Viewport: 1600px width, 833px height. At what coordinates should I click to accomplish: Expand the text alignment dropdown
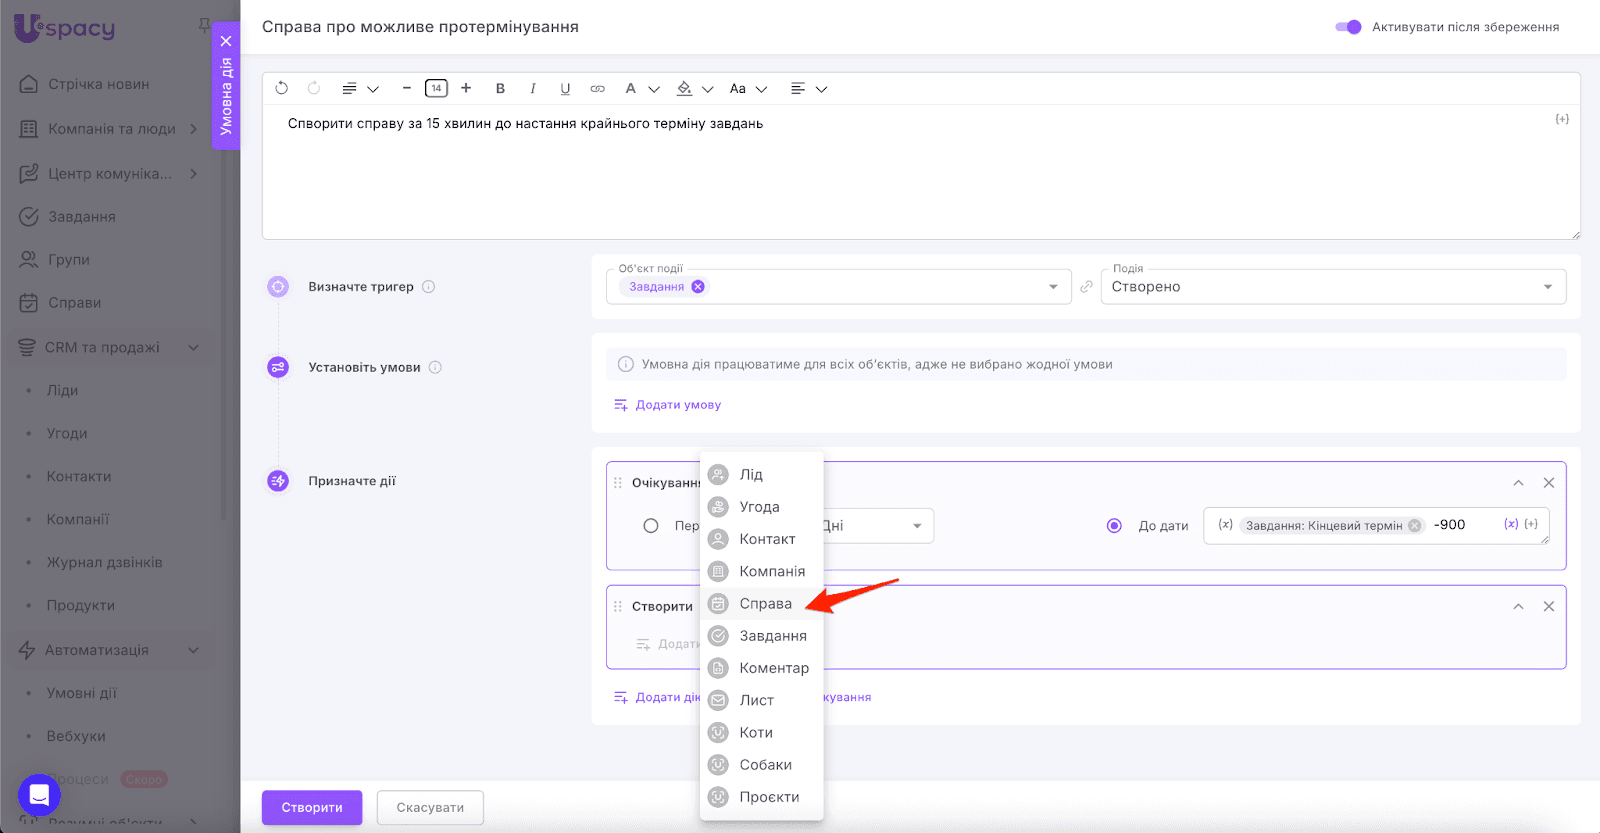[808, 88]
